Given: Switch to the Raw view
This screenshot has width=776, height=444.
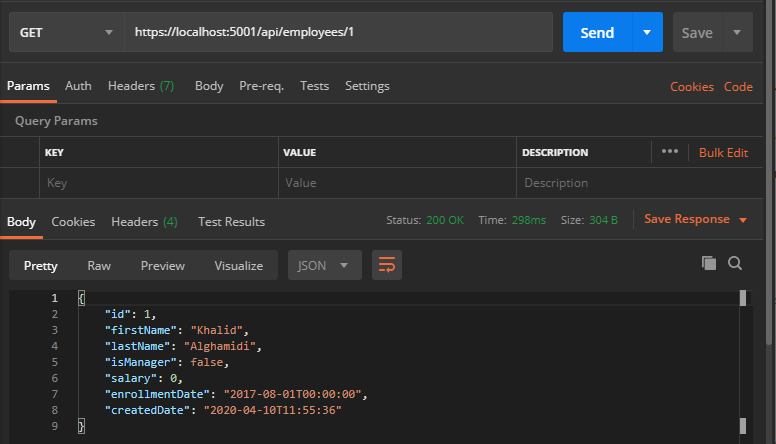Looking at the screenshot, I should [x=99, y=266].
